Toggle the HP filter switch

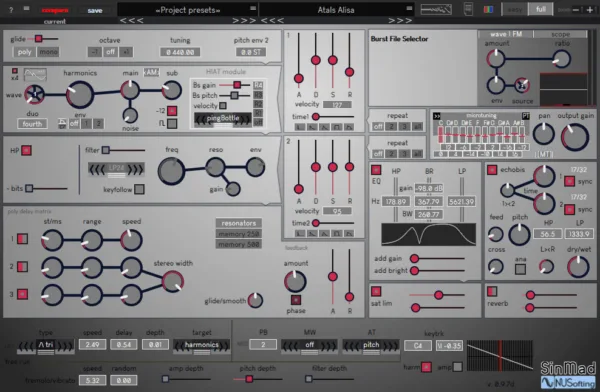[26, 150]
